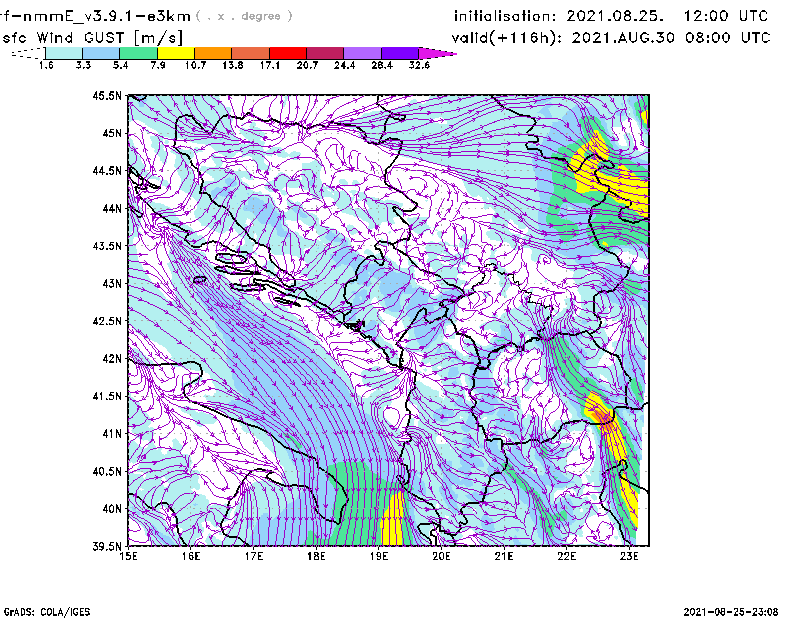This screenshot has height=618, width=800.
Task: Click the green 5.4–7.9 legend swatch
Action: click(x=138, y=53)
